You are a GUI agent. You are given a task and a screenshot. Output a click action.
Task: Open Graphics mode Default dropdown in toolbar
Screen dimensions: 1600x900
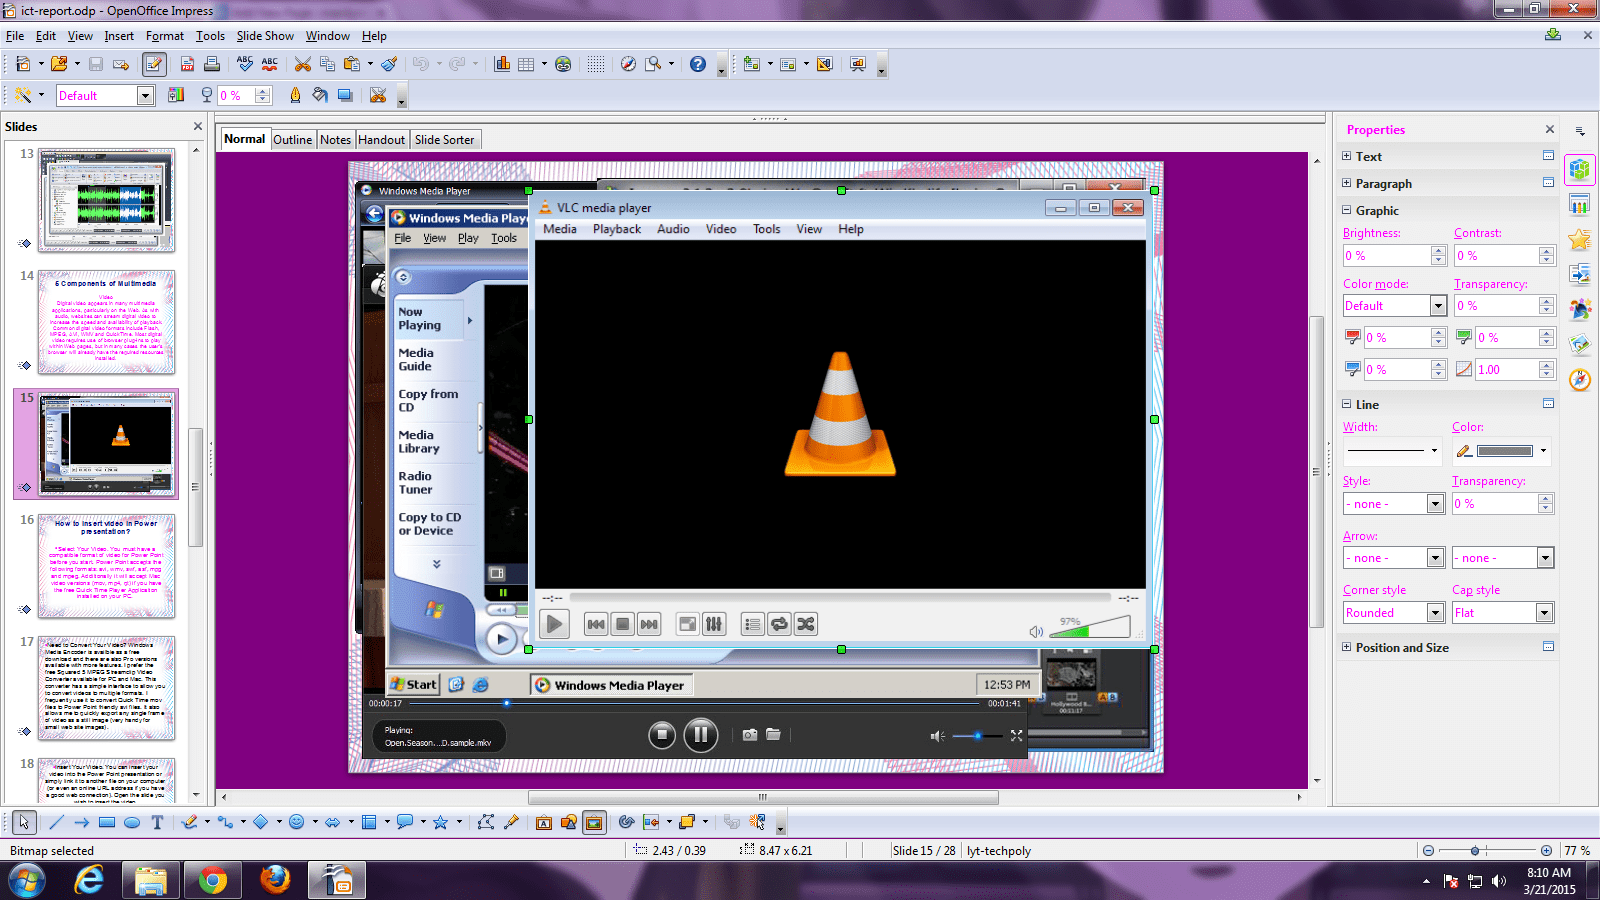pos(145,95)
